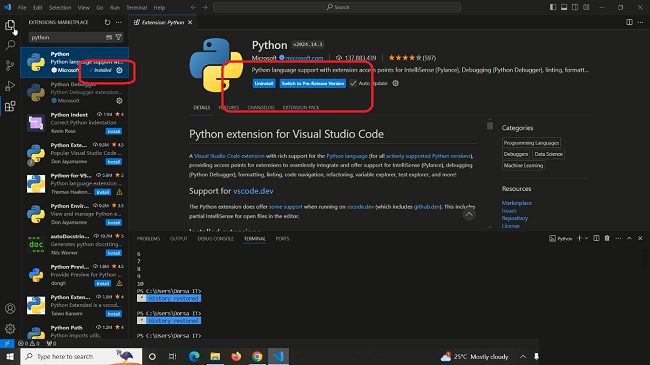
Task: Open the Search view in activity bar
Action: pyautogui.click(x=10, y=45)
